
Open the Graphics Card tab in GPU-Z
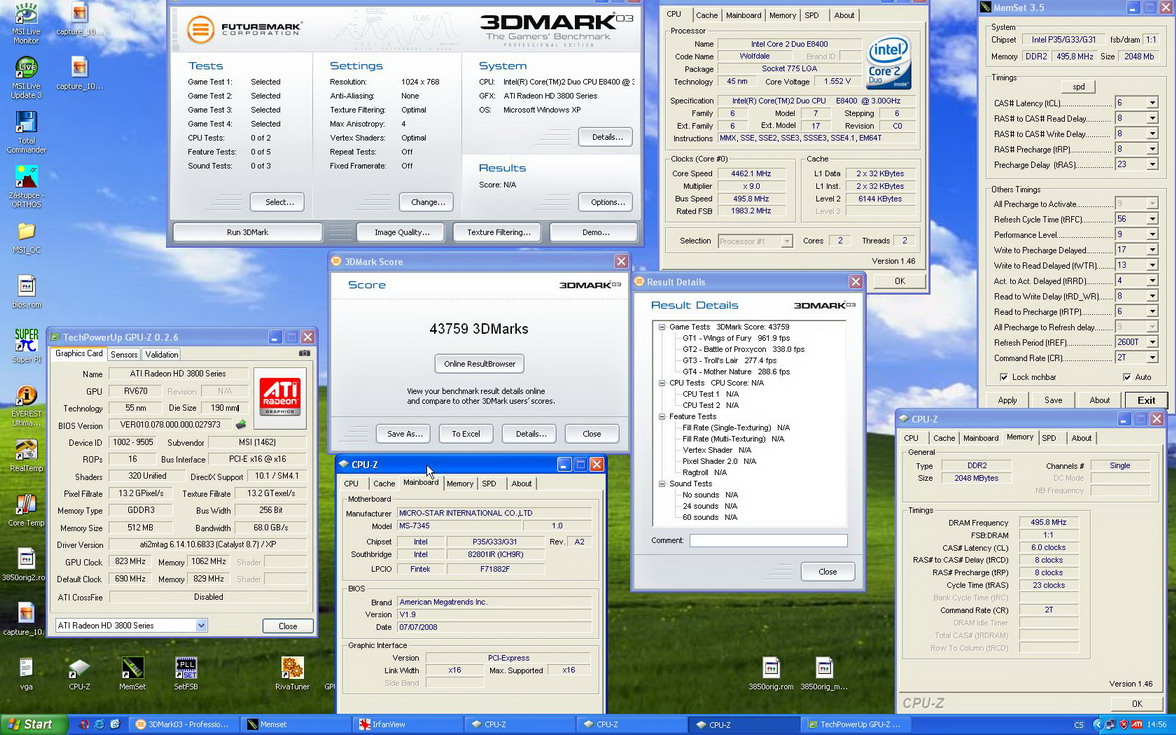coord(79,353)
